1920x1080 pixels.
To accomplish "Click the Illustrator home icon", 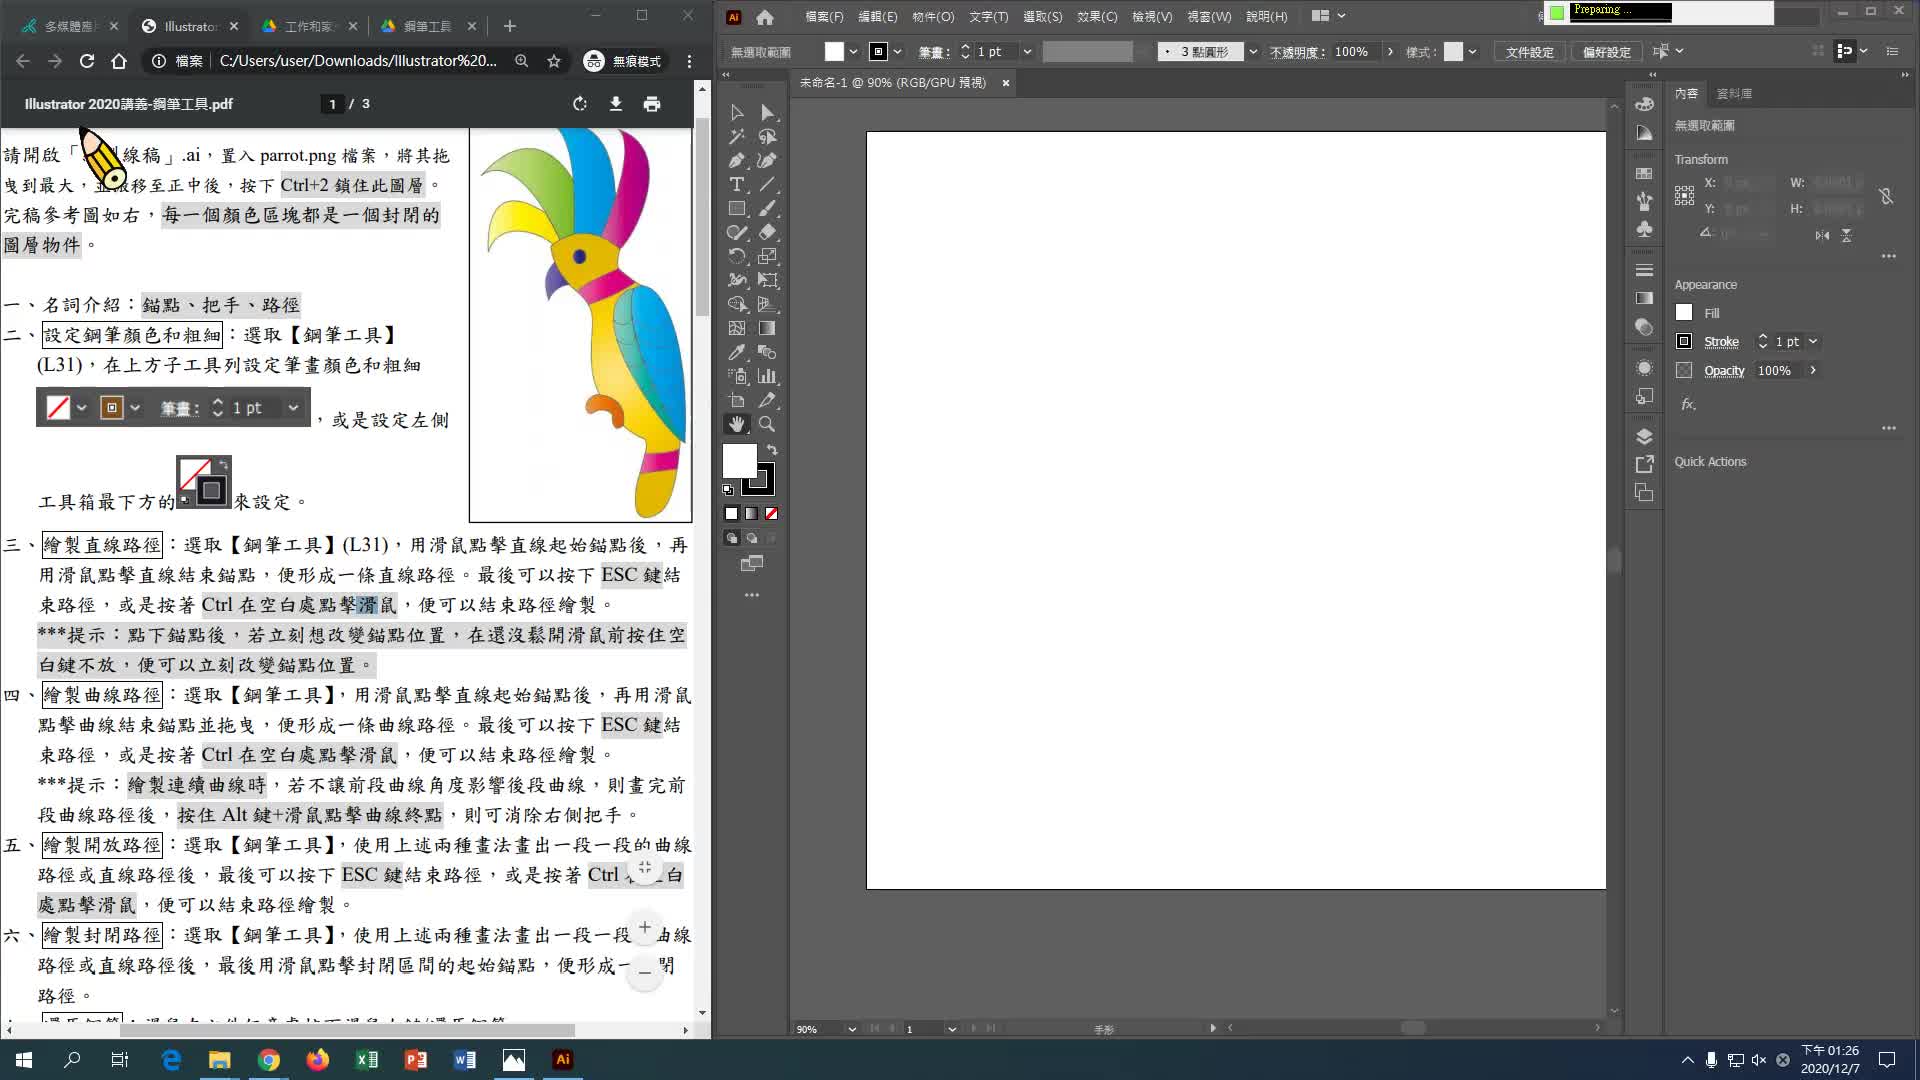I will (x=765, y=17).
